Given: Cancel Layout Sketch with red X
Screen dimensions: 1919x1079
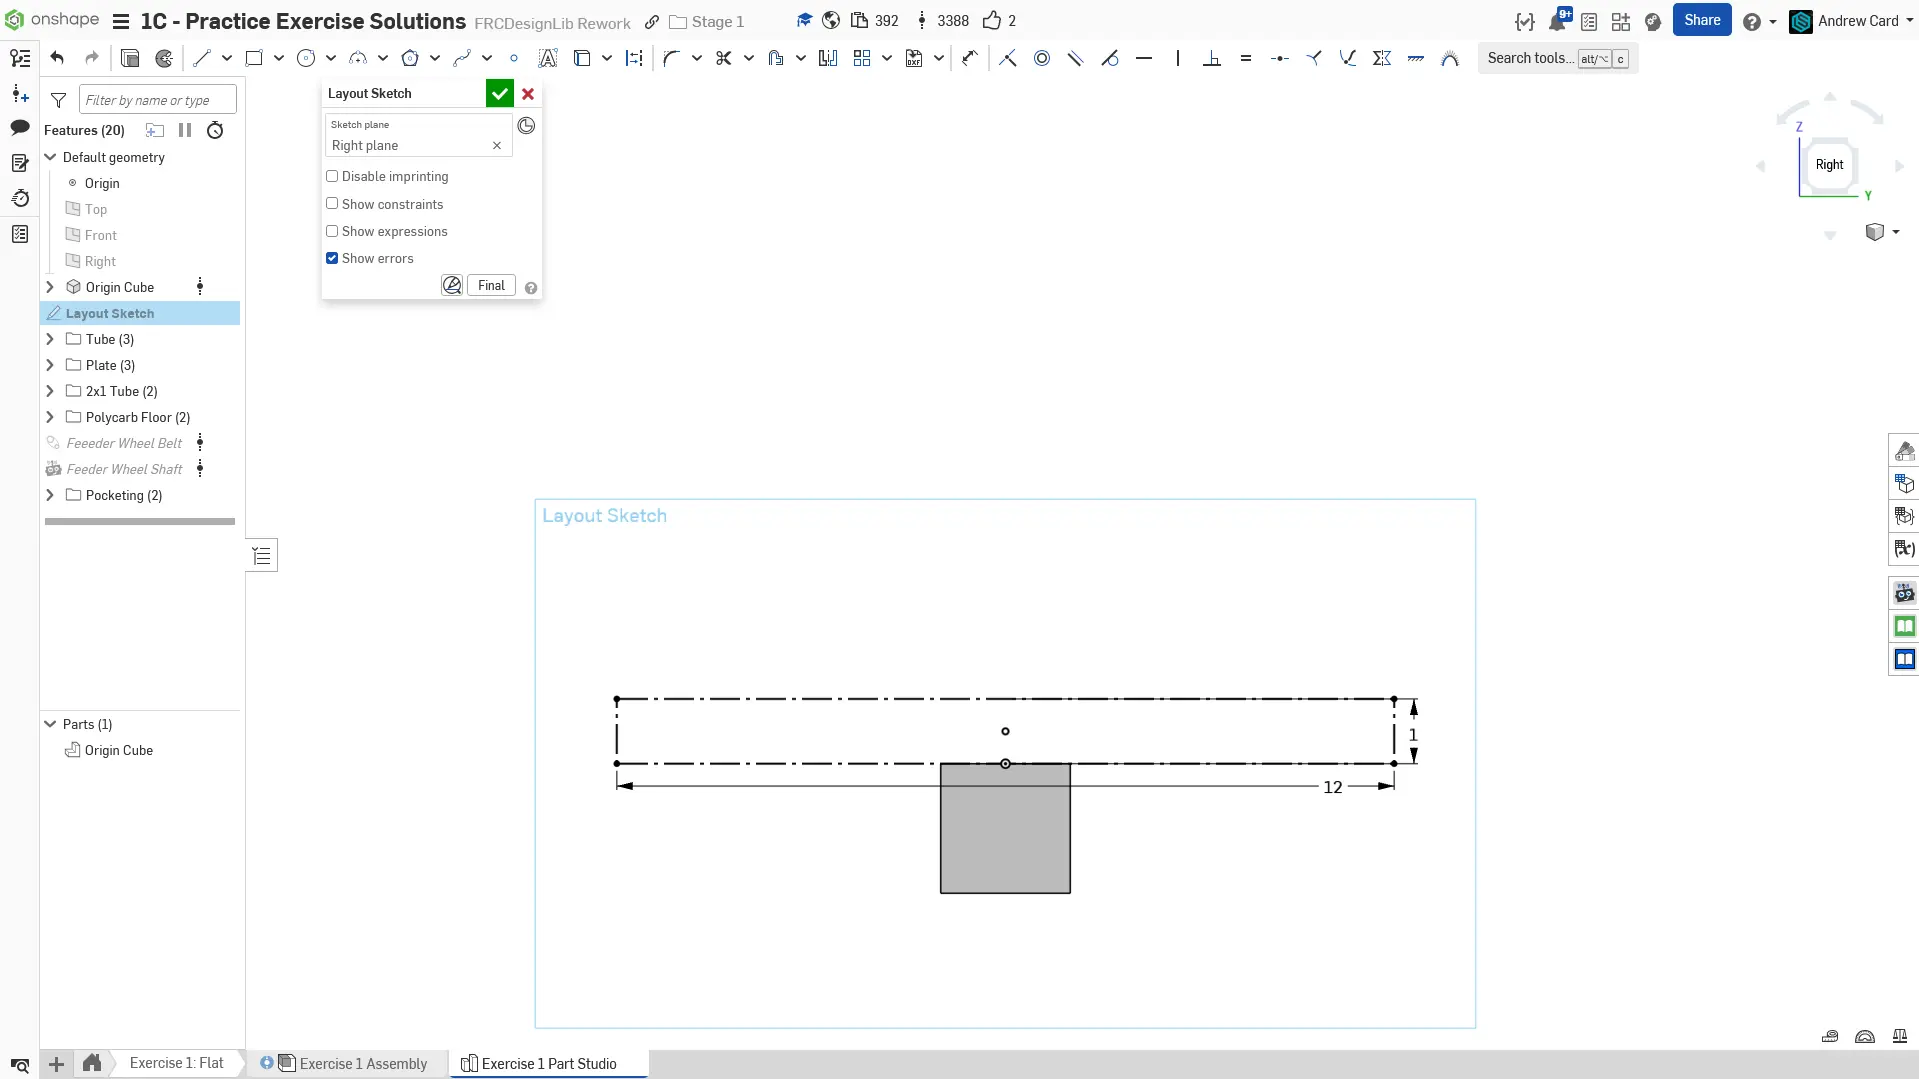Looking at the screenshot, I should coord(528,93).
